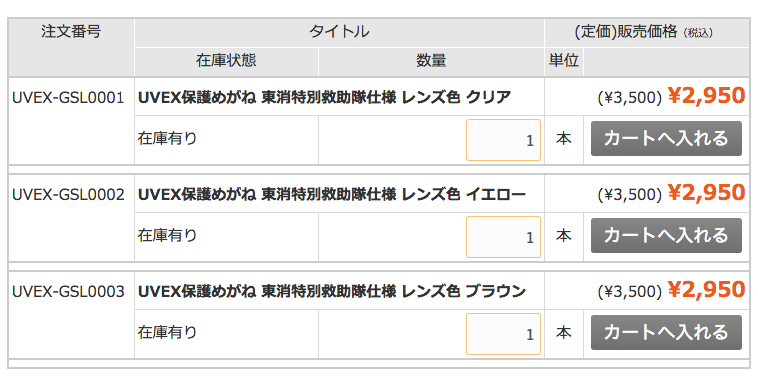Screen dimensions: 758x383
Task: Click the 単位 column header
Action: [x=564, y=60]
